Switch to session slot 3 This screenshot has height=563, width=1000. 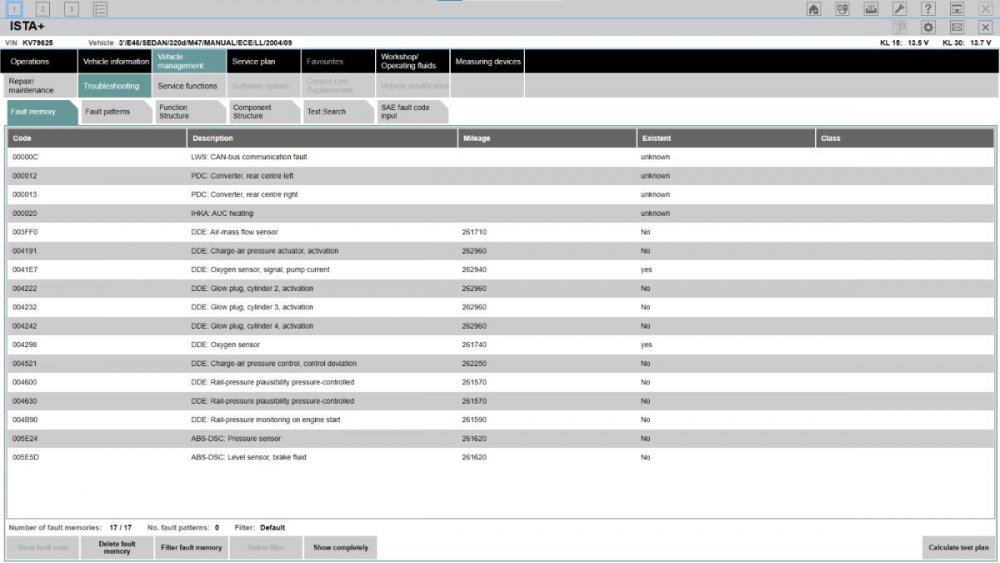pos(71,9)
